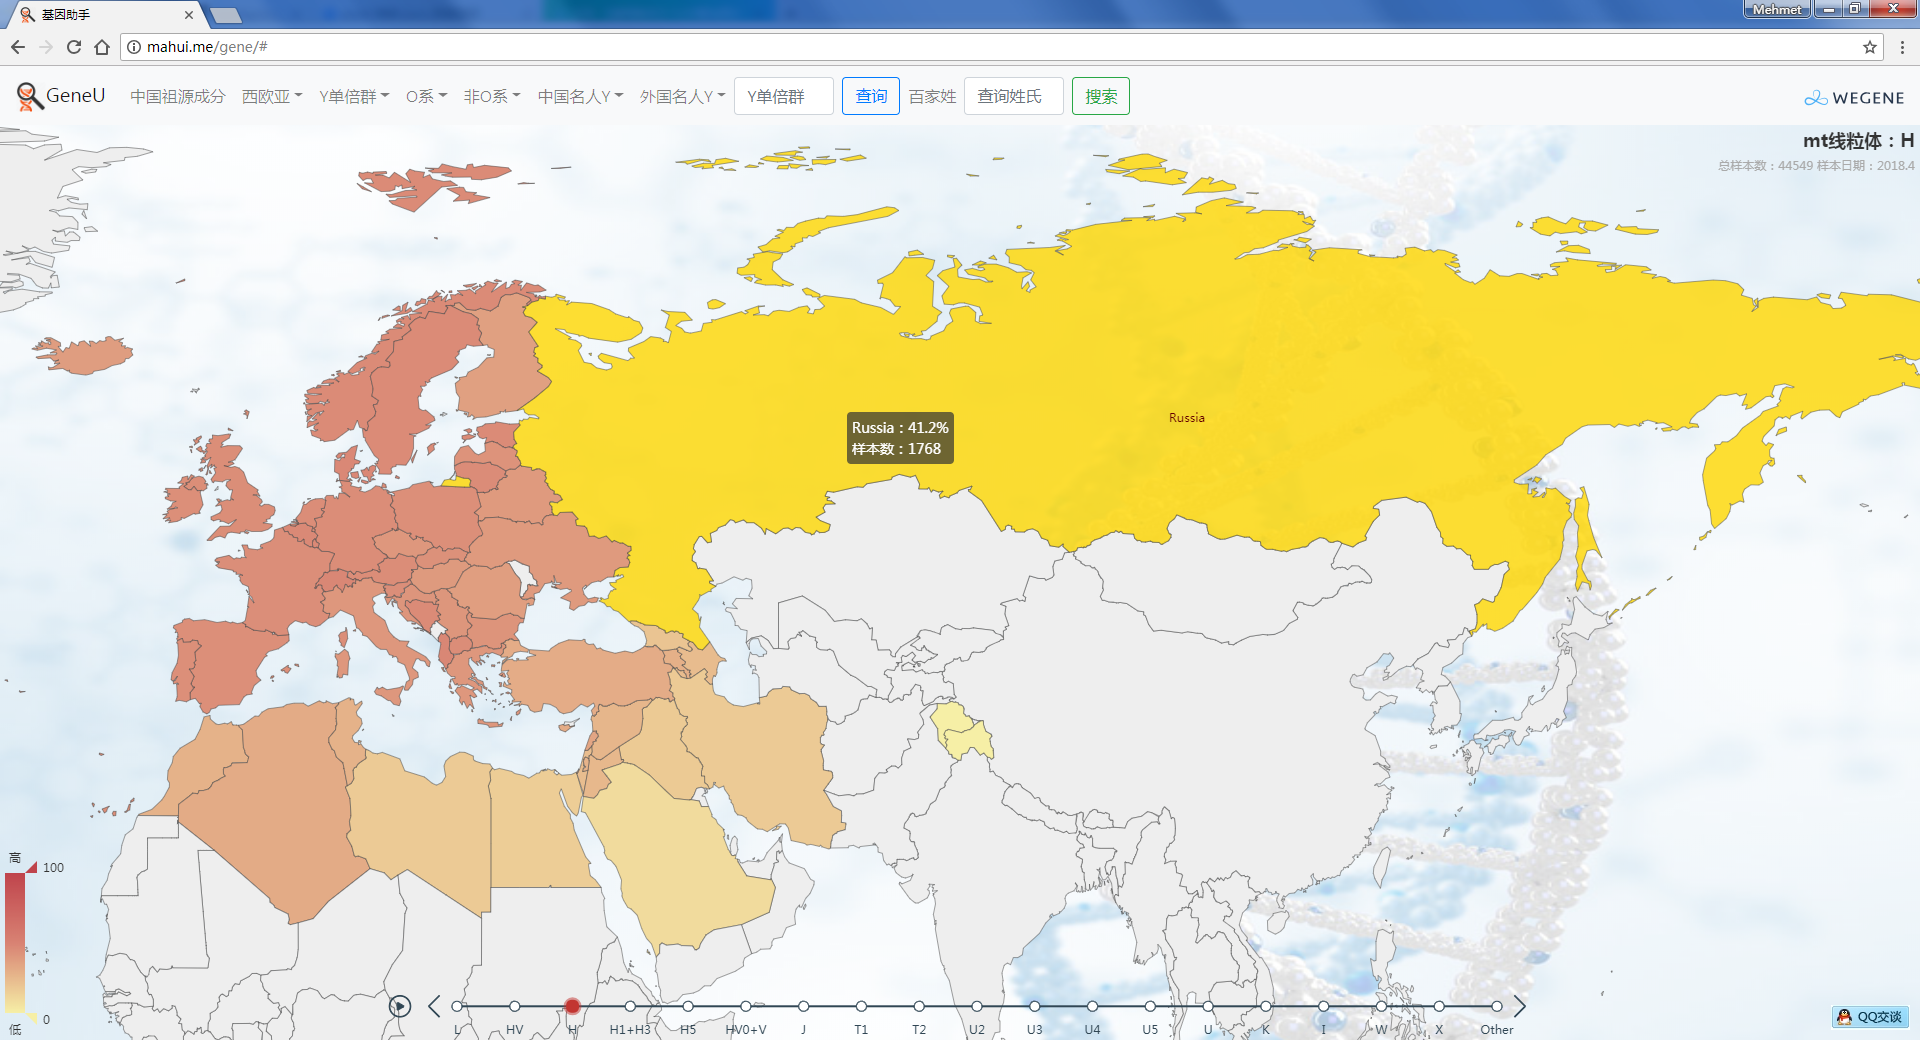Click the GeneU logo icon
The height and width of the screenshot is (1040, 1920).
(x=29, y=96)
